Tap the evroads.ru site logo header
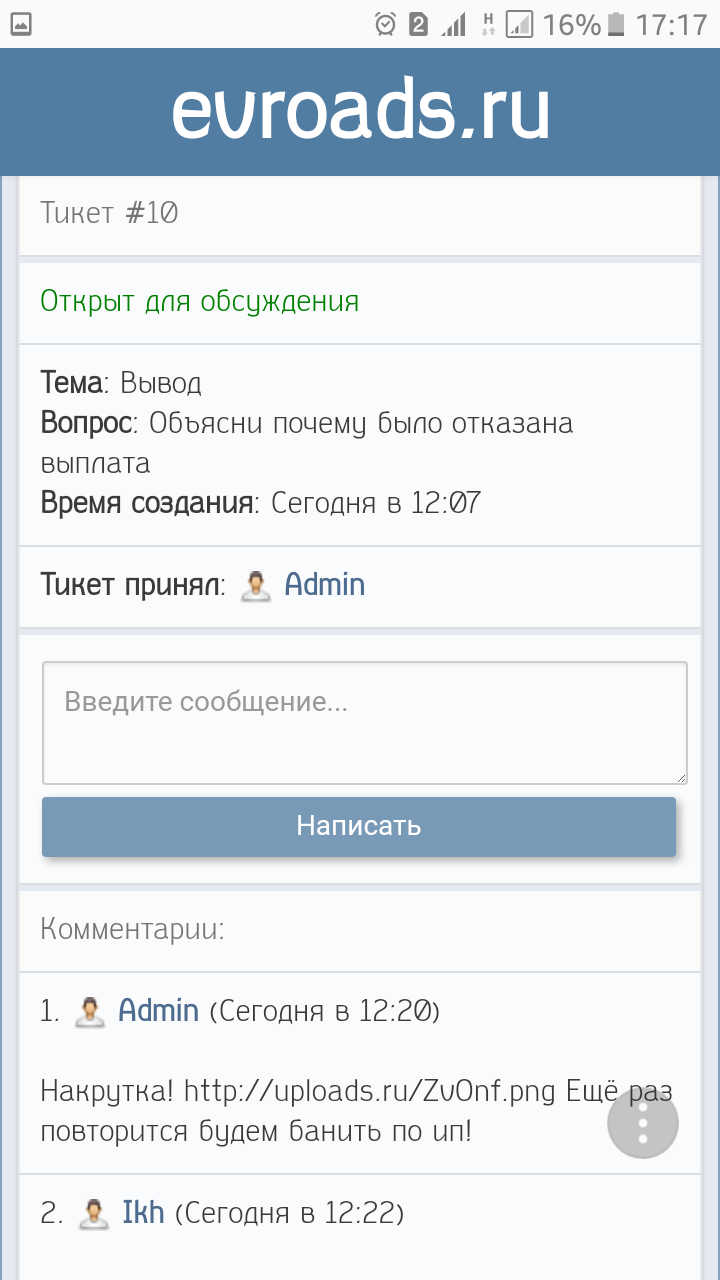720x1280 pixels. pos(360,111)
